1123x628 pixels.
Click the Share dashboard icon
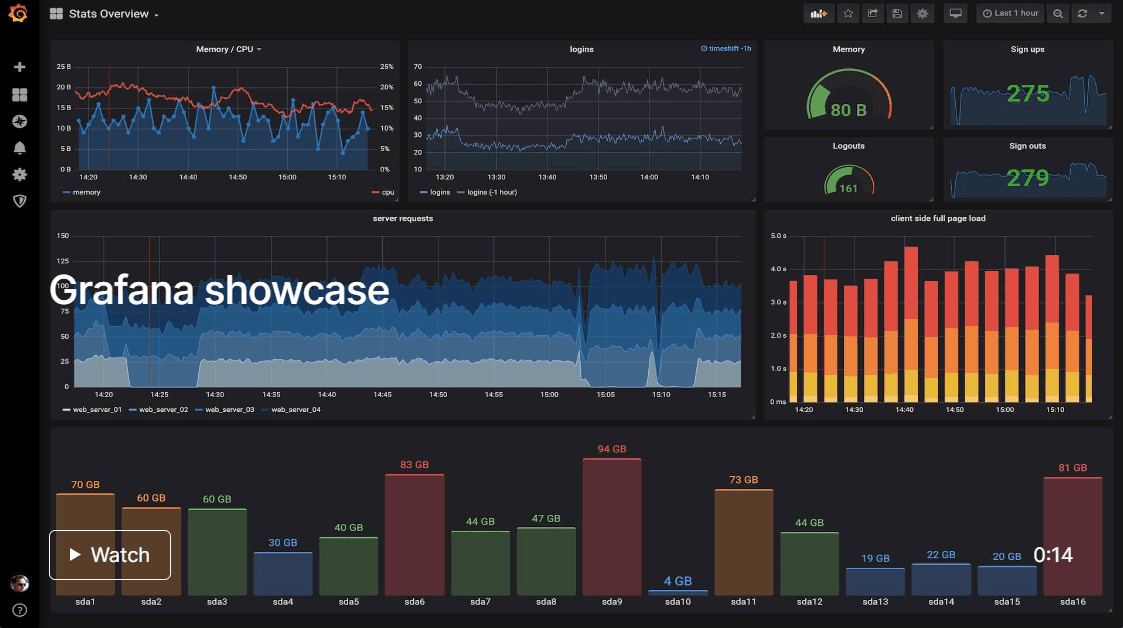point(872,14)
